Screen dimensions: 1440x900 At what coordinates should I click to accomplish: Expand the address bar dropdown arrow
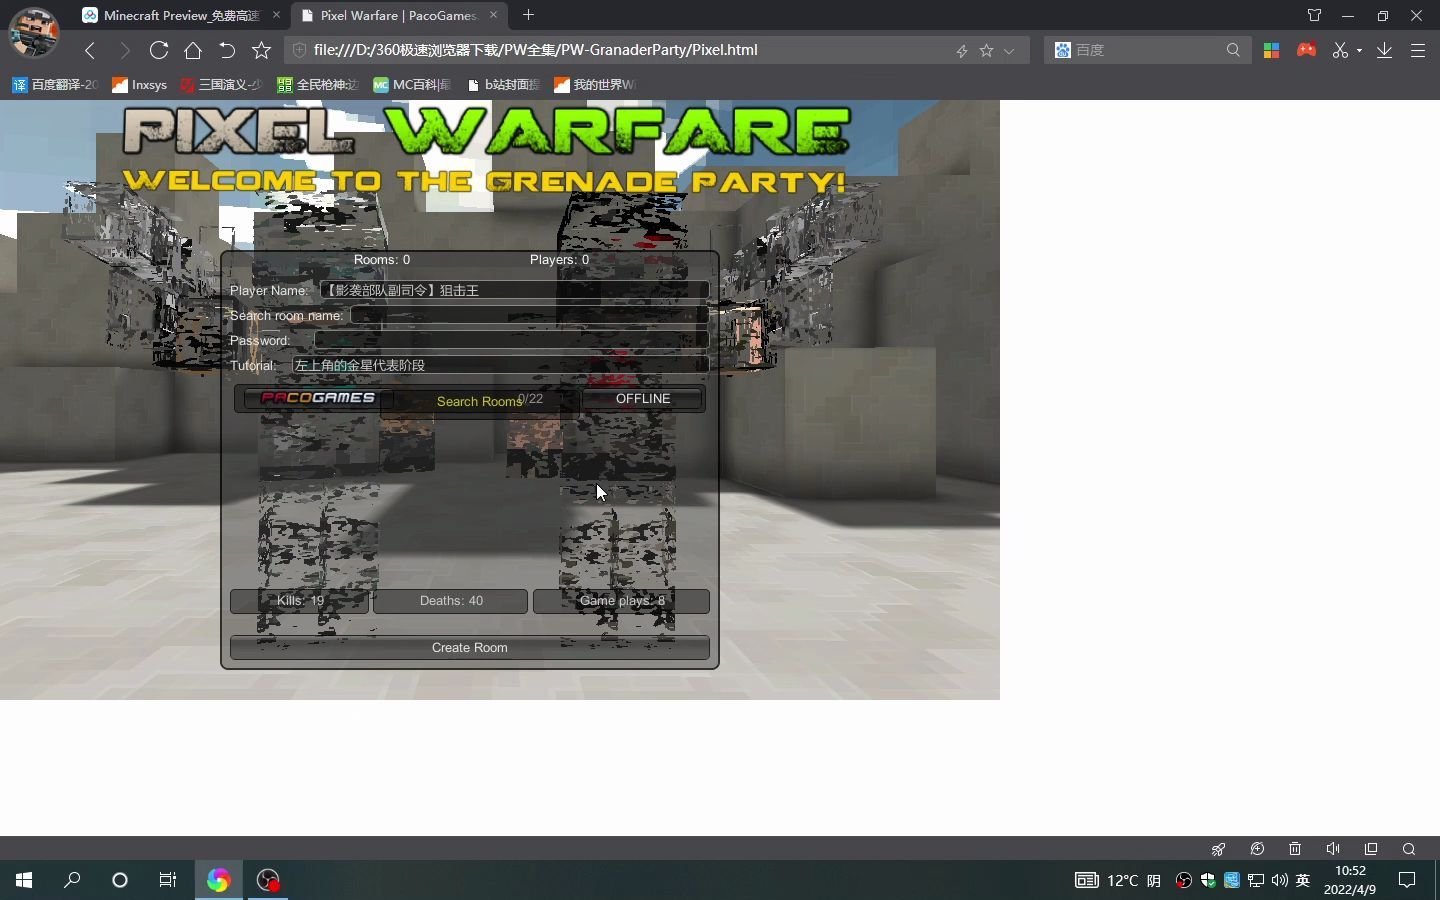point(1009,50)
